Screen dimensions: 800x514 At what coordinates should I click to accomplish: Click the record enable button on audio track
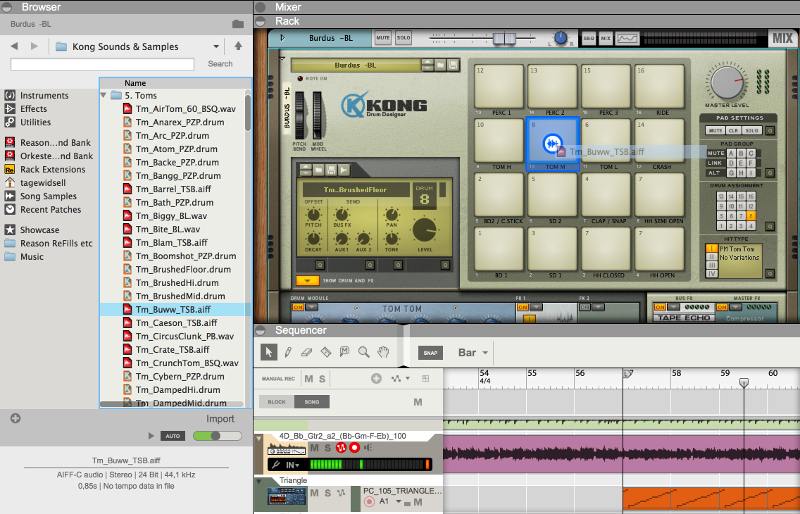click(x=354, y=447)
